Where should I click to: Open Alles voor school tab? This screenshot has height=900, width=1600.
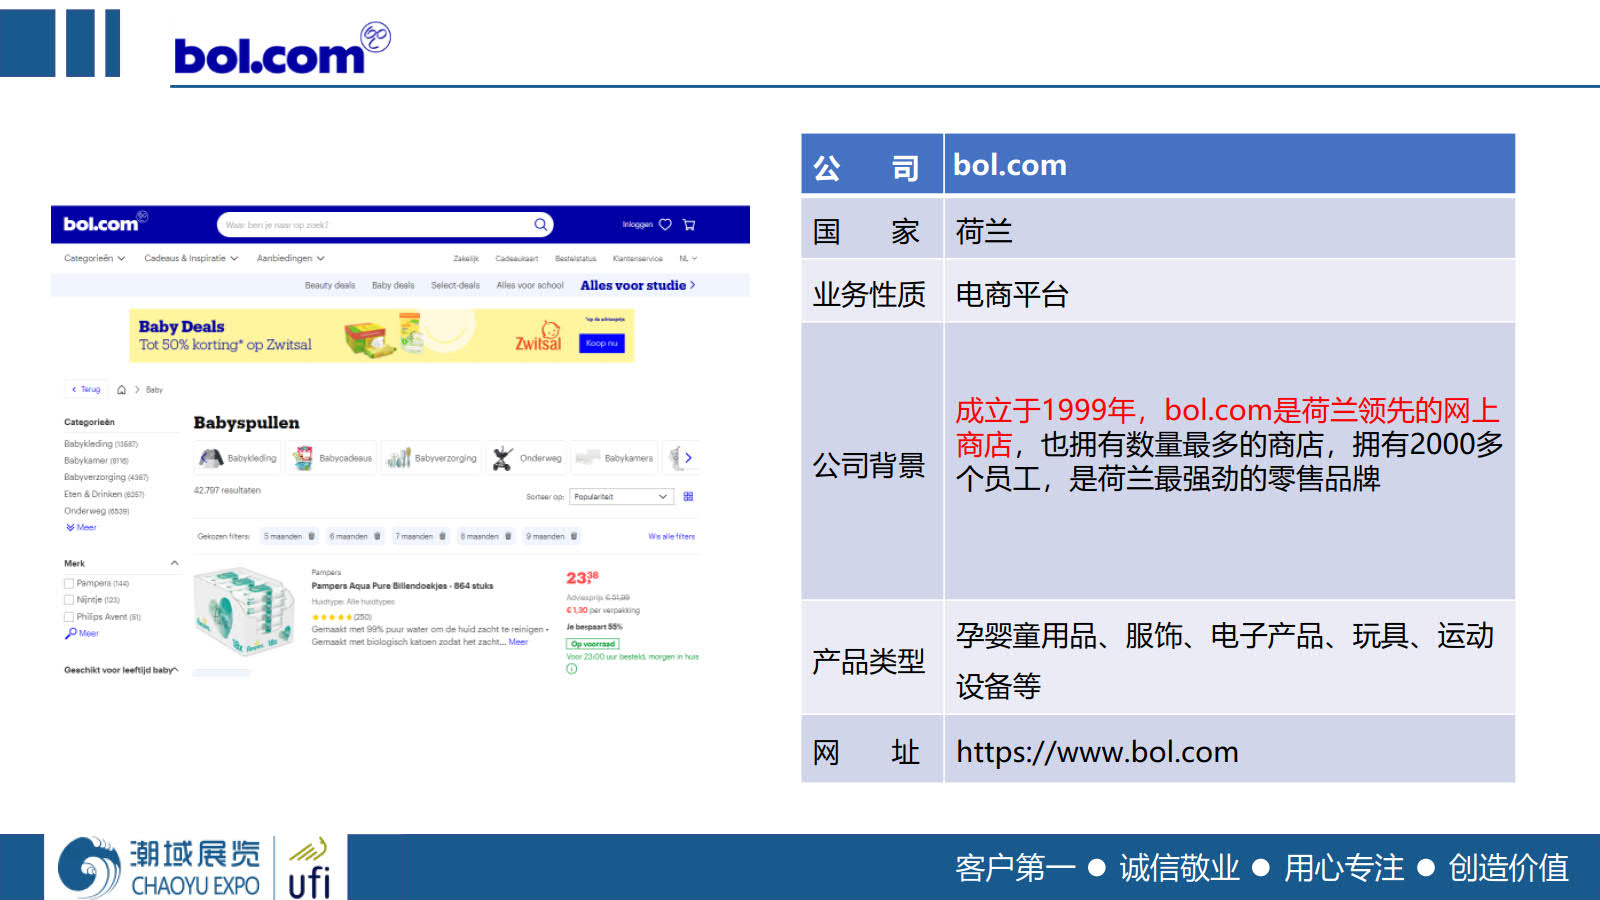(530, 285)
